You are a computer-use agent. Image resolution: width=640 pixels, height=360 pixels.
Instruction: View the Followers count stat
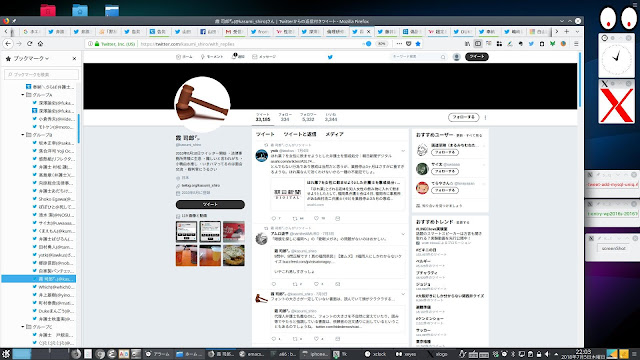[308, 117]
